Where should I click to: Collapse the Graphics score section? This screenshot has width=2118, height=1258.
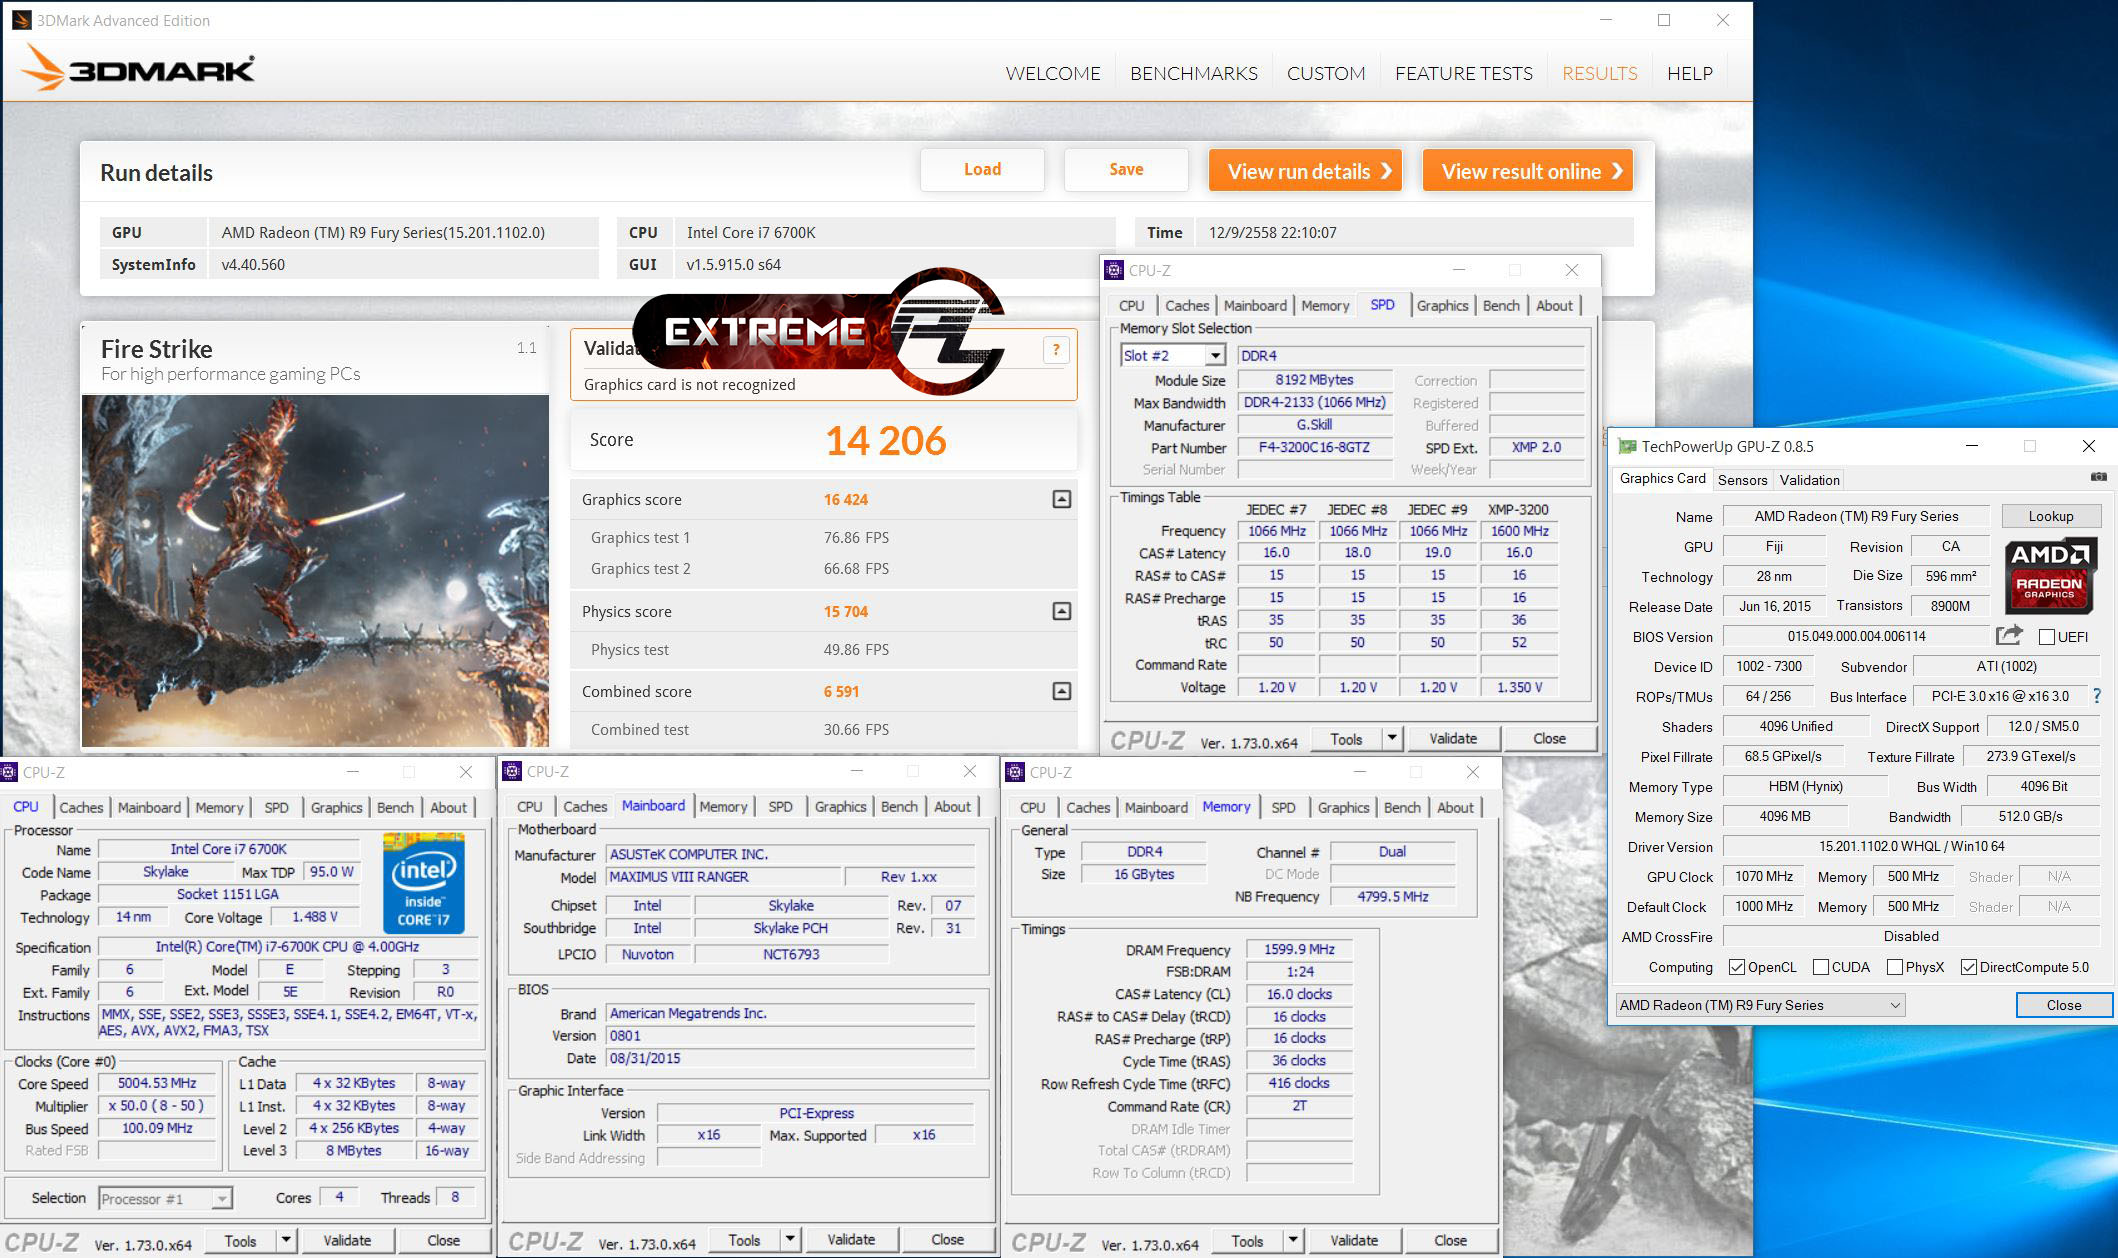[1062, 499]
